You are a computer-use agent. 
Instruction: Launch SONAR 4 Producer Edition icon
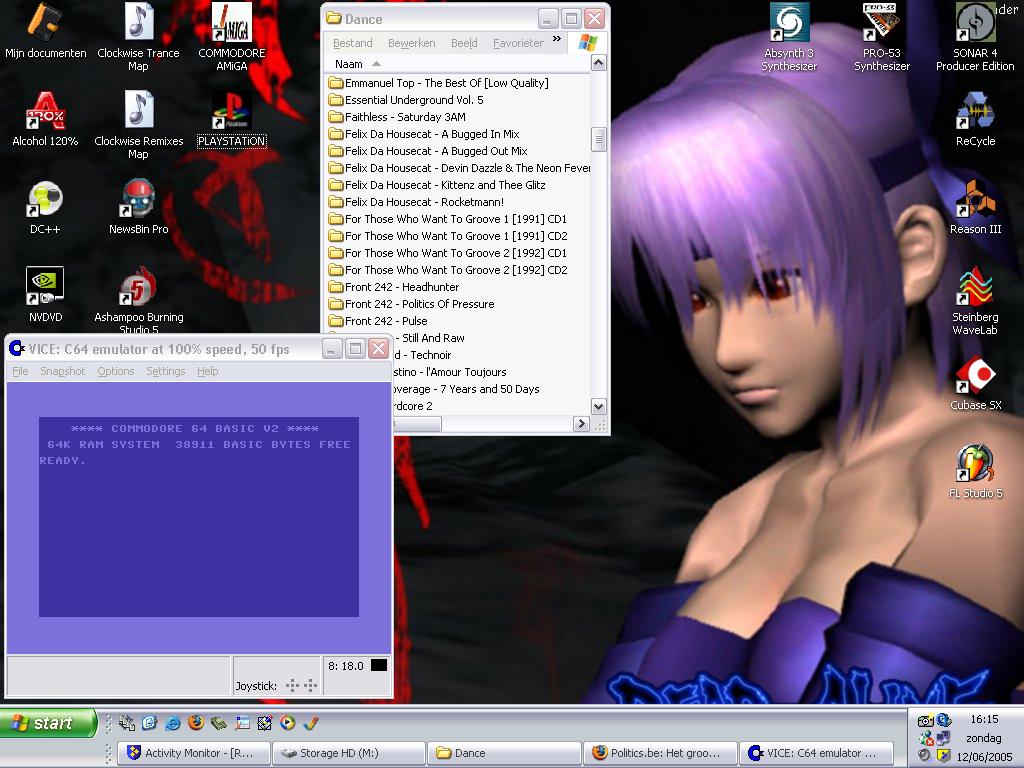click(975, 24)
